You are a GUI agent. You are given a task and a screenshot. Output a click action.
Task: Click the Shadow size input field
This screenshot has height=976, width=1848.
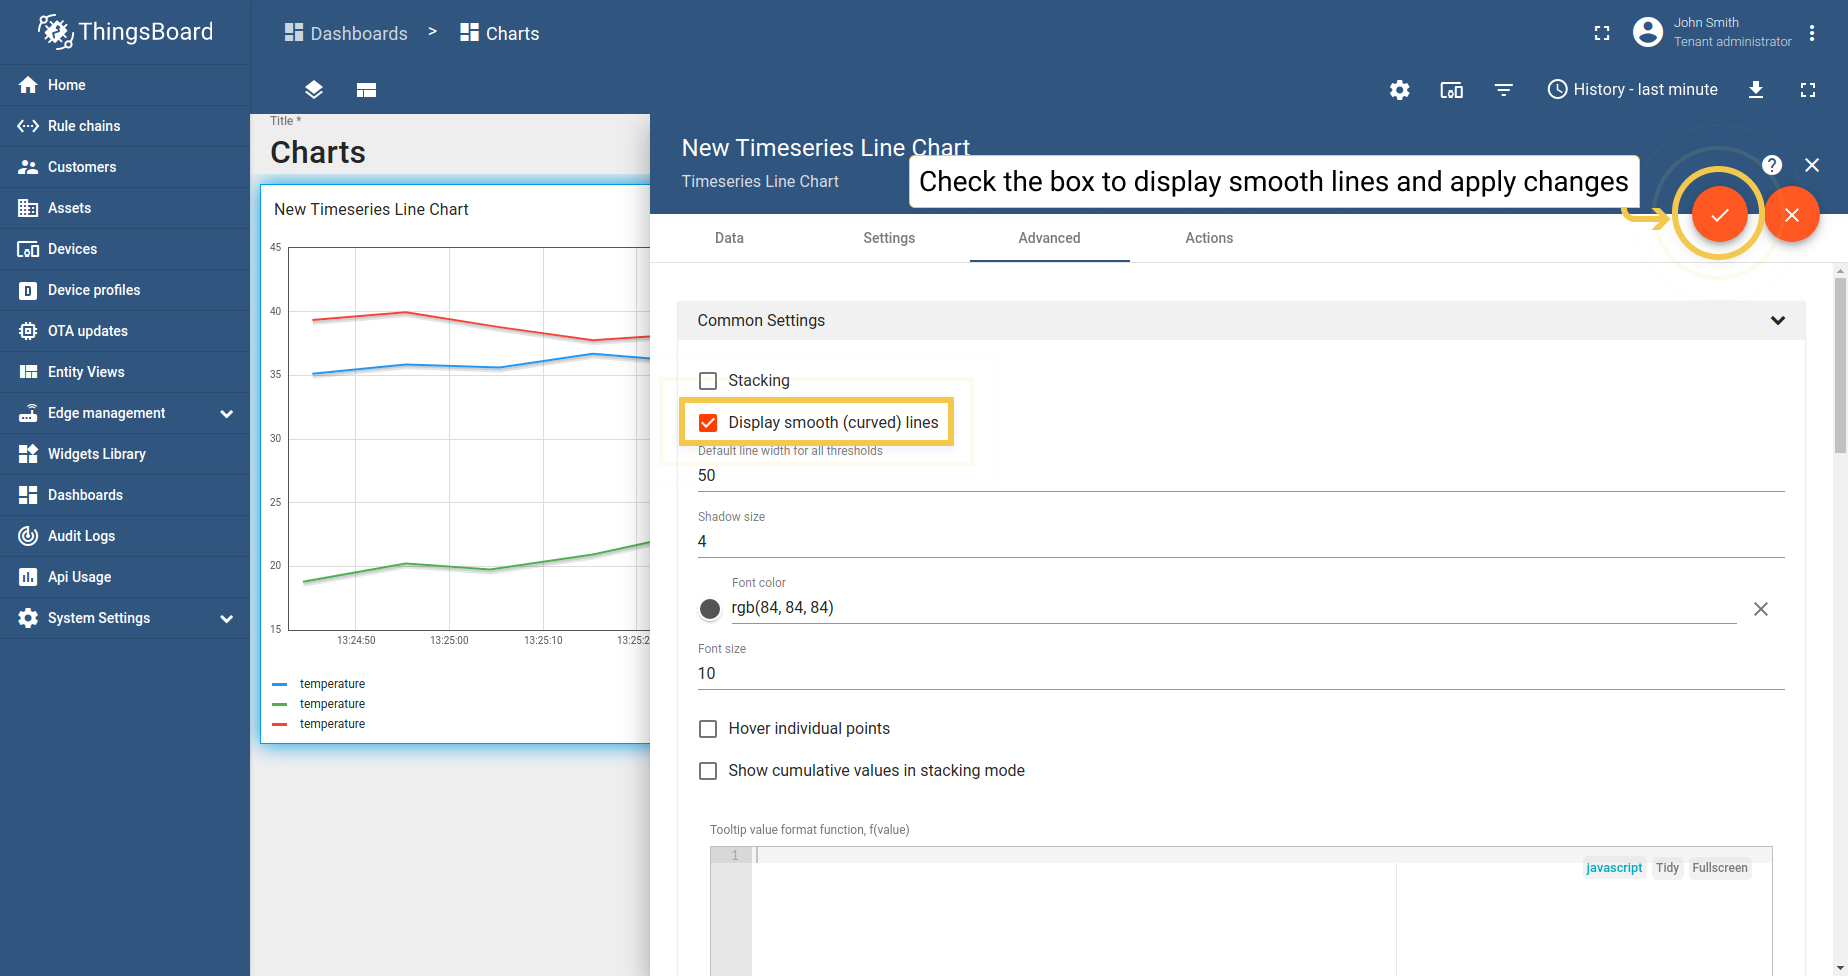(x=1240, y=542)
